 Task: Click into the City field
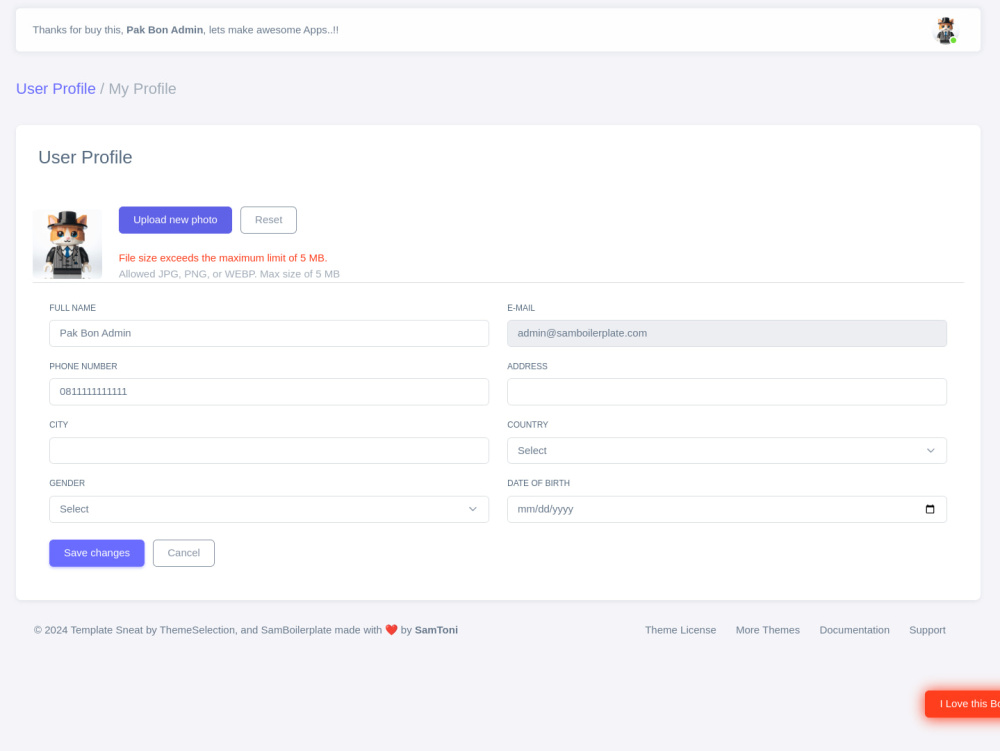coord(269,451)
